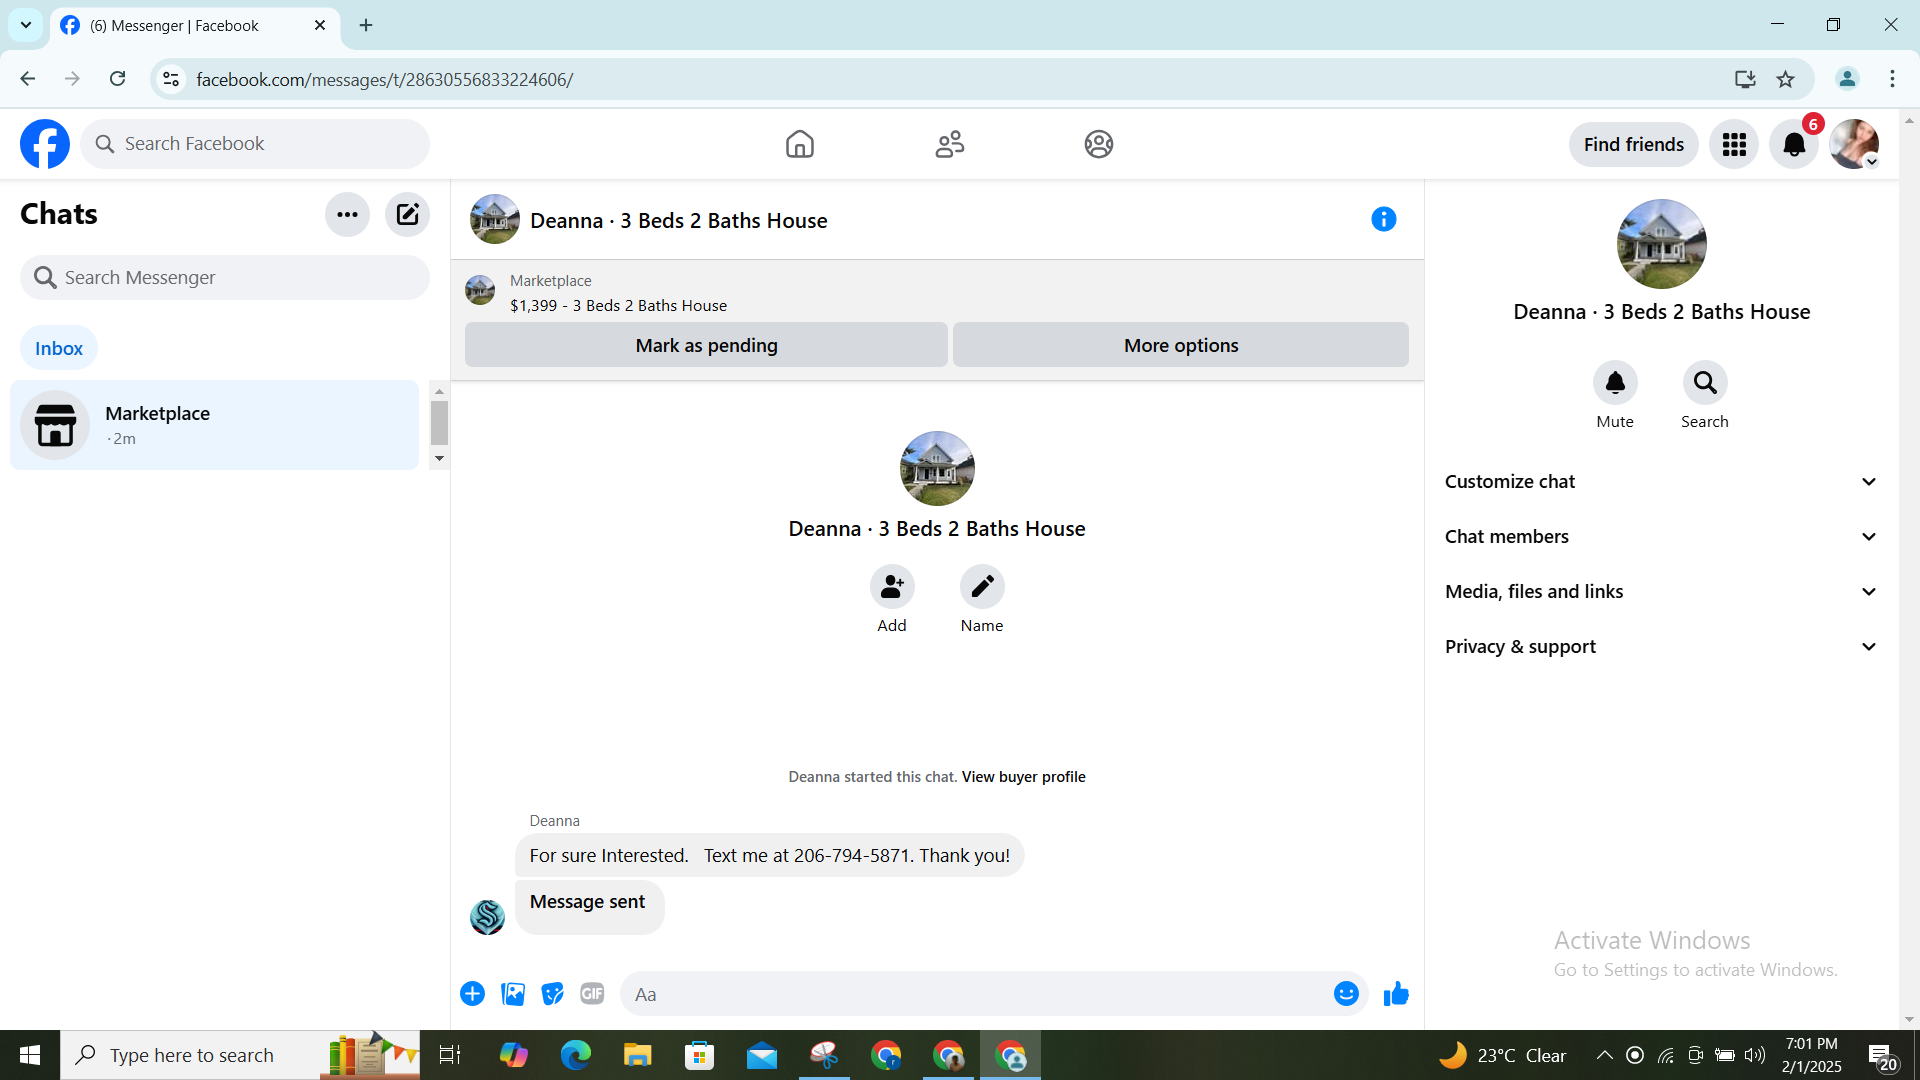The width and height of the screenshot is (1920, 1080).
Task: Click the chat list scrollbar thumb
Action: pyautogui.click(x=439, y=422)
